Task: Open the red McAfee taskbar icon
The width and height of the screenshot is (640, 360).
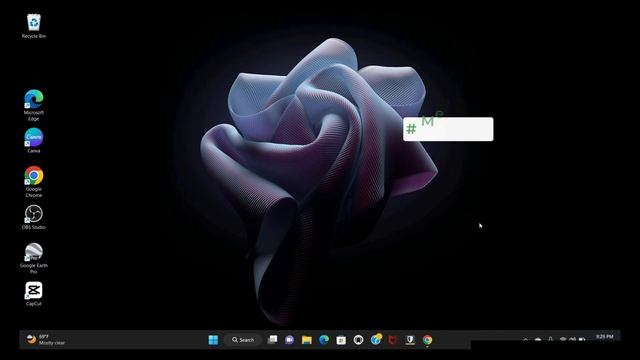Action: click(x=393, y=340)
